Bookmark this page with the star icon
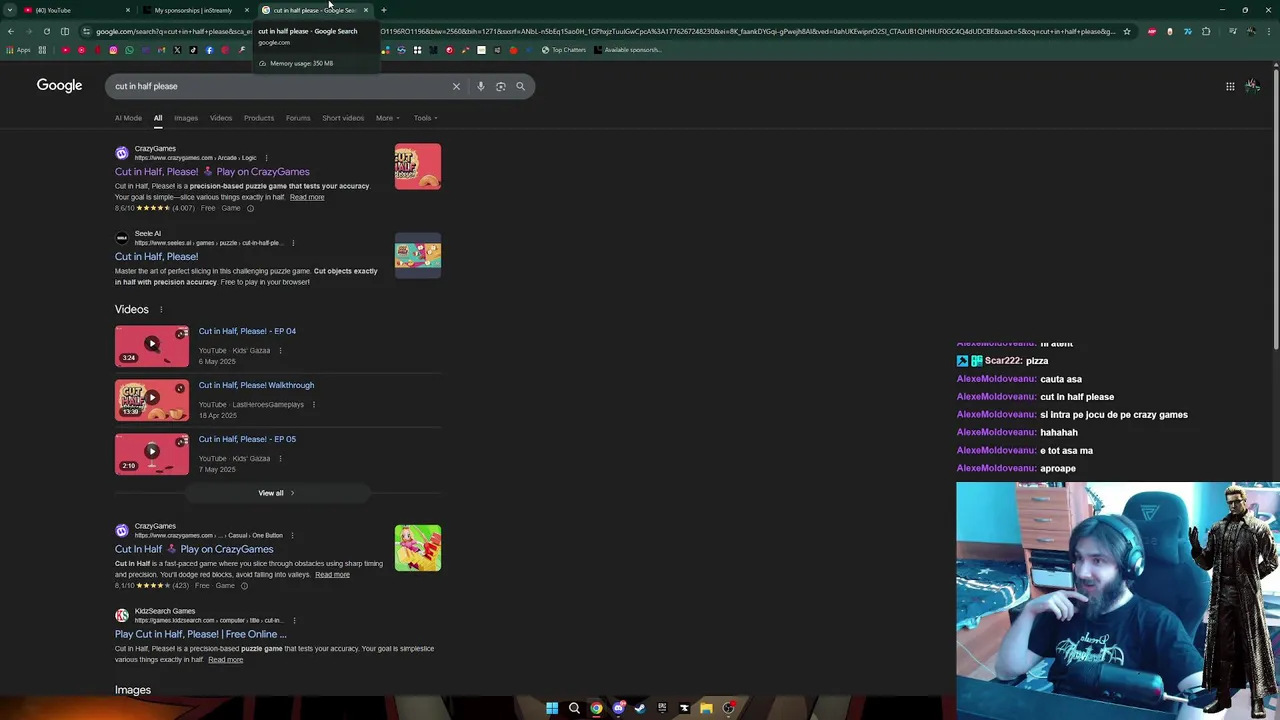The height and width of the screenshot is (720, 1280). [x=1127, y=31]
